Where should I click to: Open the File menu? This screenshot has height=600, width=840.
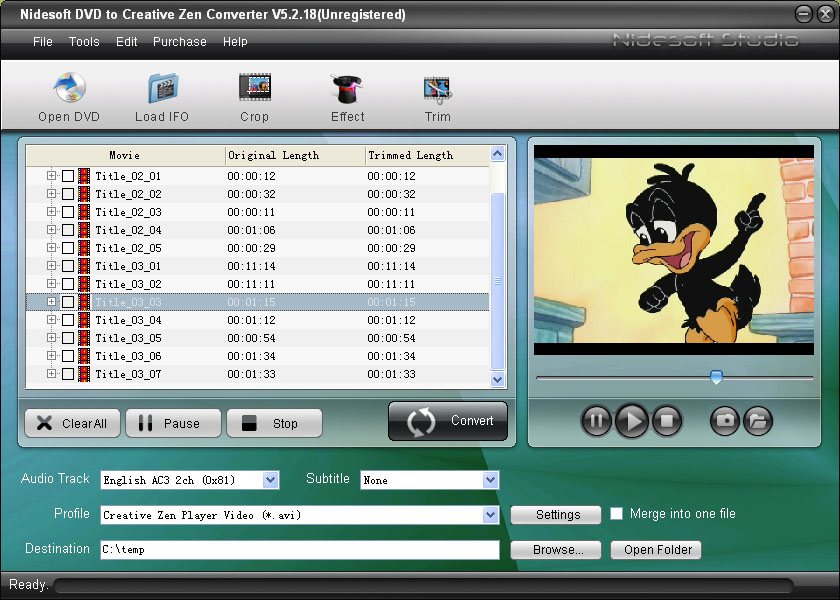pyautogui.click(x=43, y=42)
